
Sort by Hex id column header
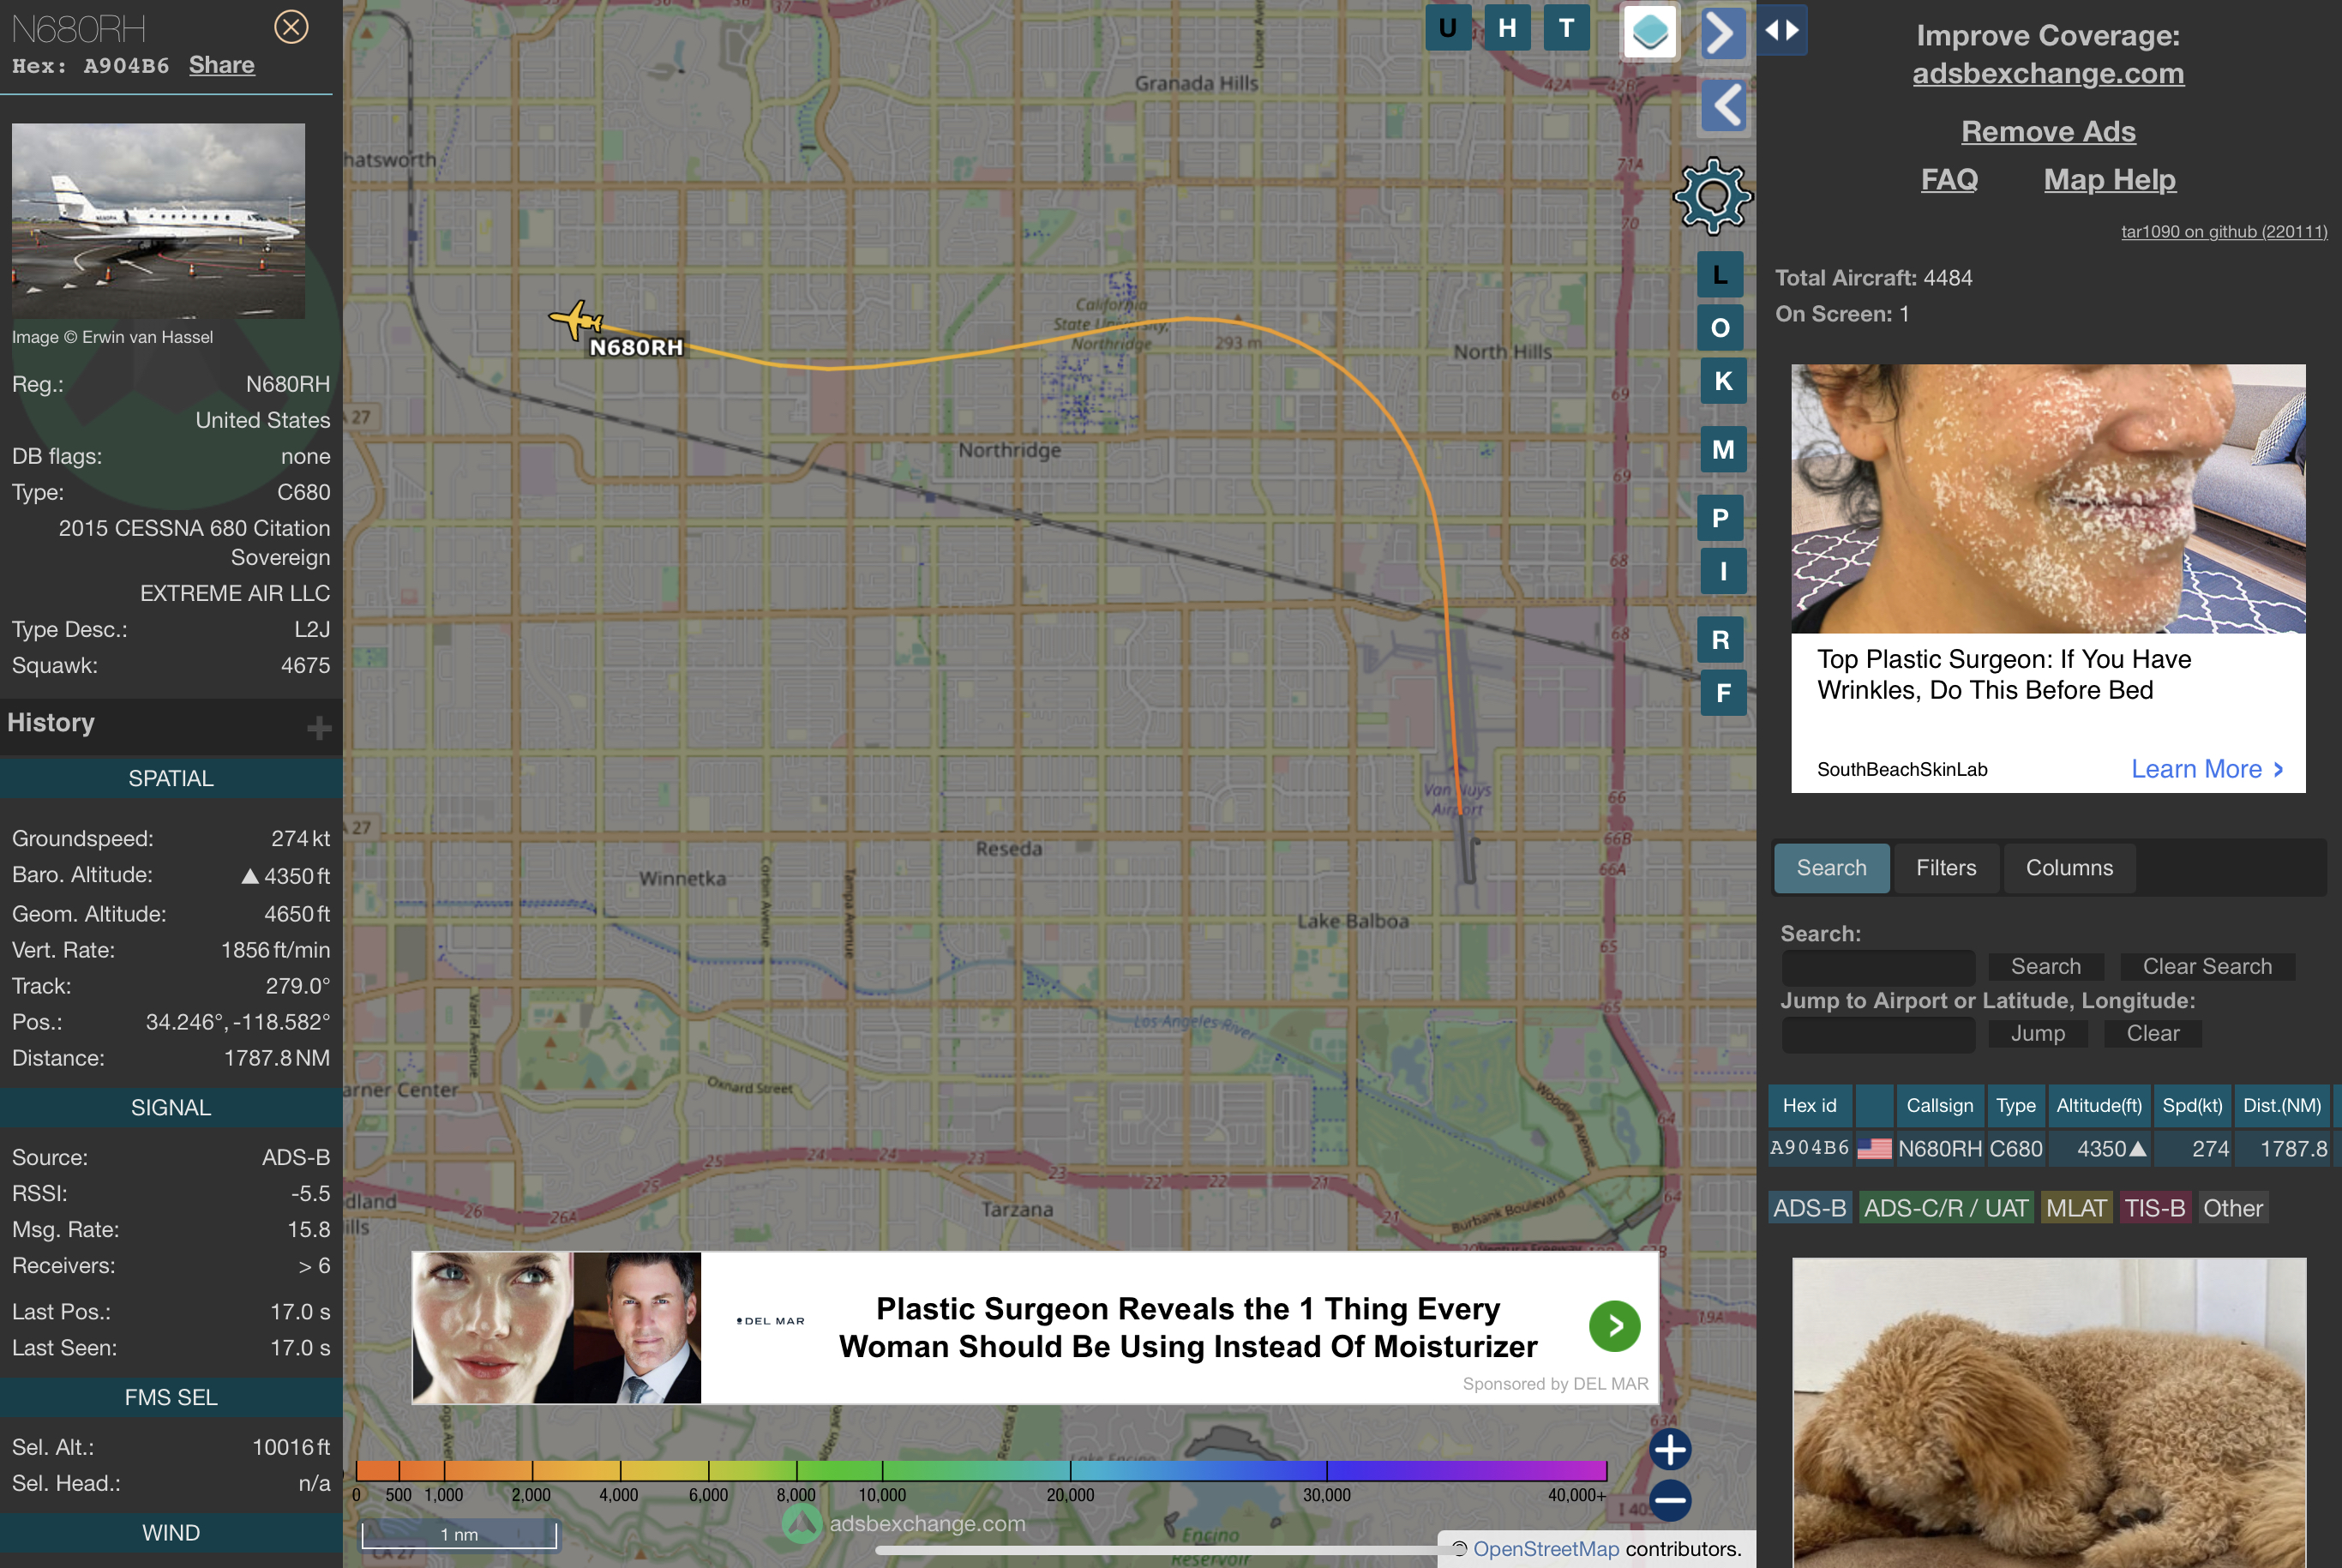1809,1106
